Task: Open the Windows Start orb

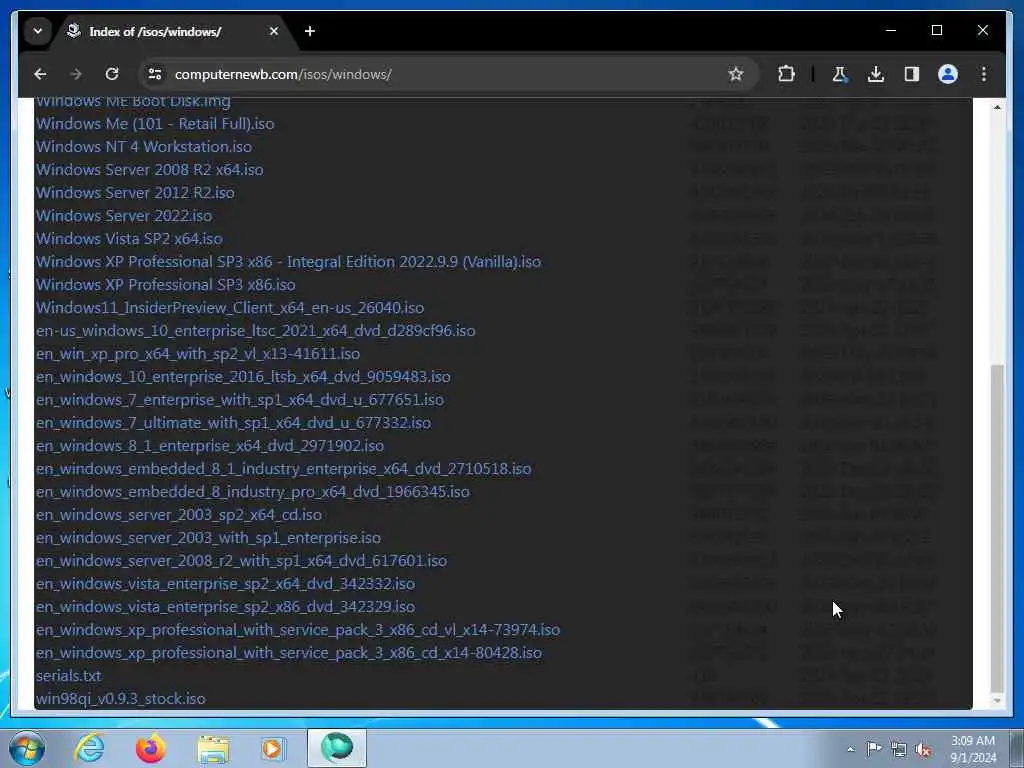Action: pyautogui.click(x=27, y=748)
